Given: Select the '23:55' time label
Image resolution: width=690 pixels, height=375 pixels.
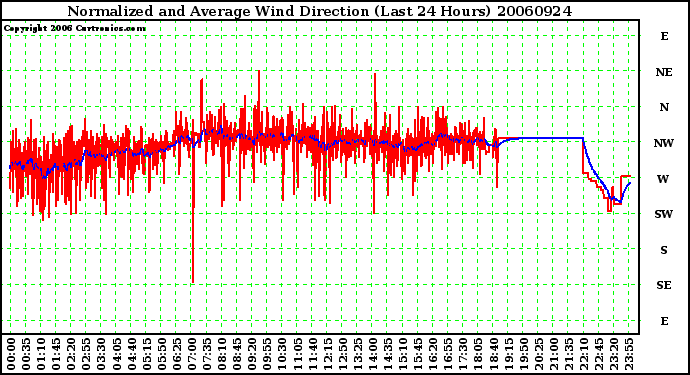Looking at the screenshot, I should [x=628, y=354].
